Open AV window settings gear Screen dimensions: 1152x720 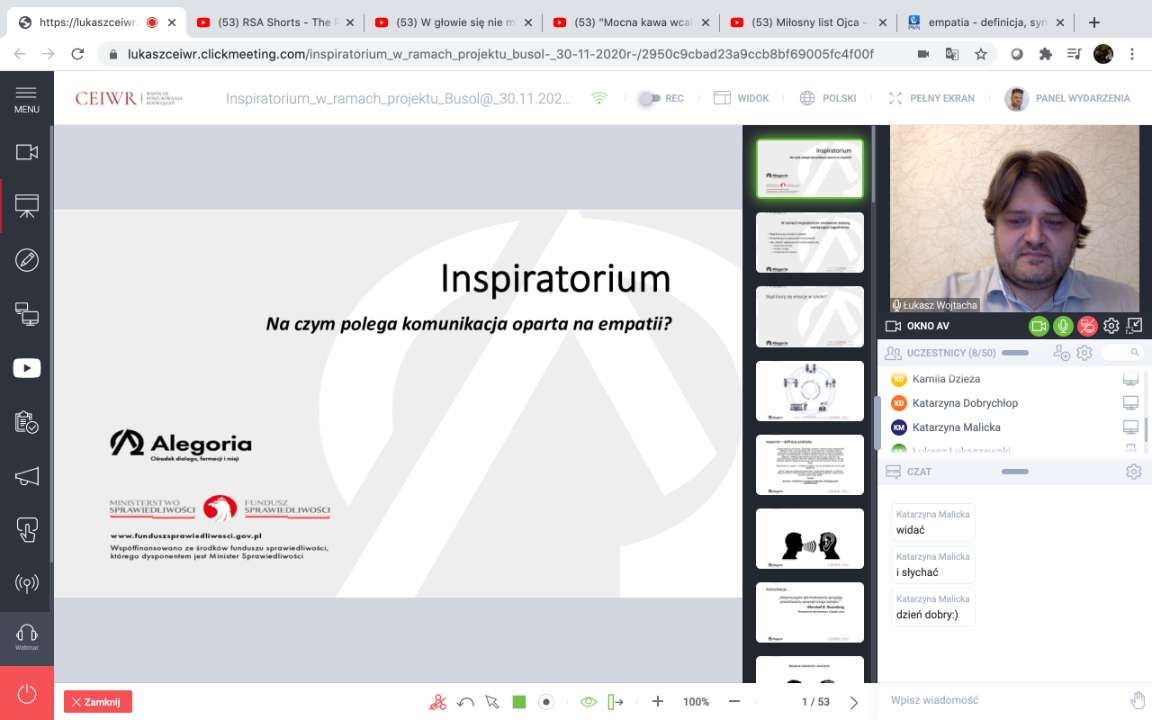tap(1111, 326)
